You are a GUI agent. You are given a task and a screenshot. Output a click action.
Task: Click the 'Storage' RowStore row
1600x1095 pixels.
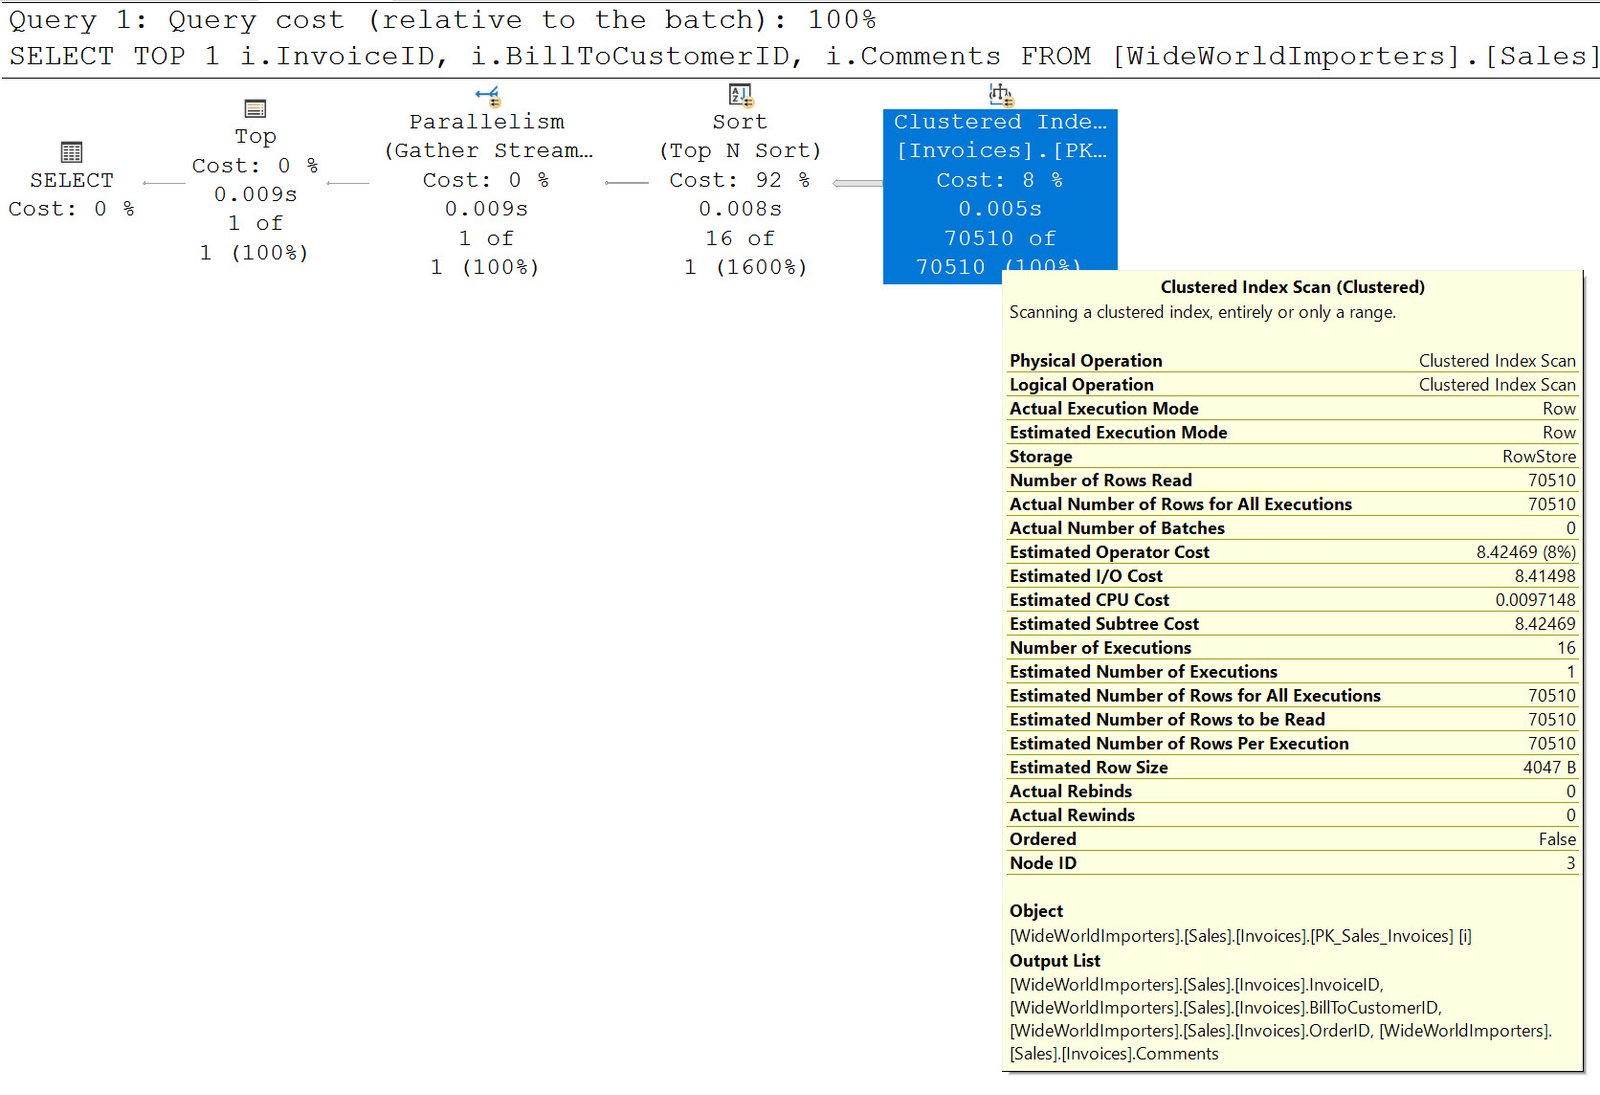[1292, 457]
